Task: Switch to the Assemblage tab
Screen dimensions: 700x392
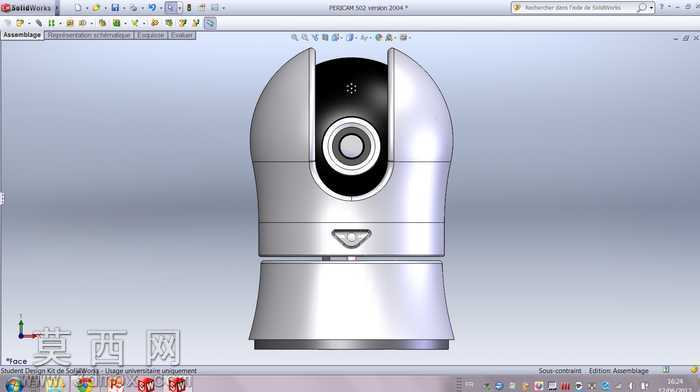Action: click(22, 35)
